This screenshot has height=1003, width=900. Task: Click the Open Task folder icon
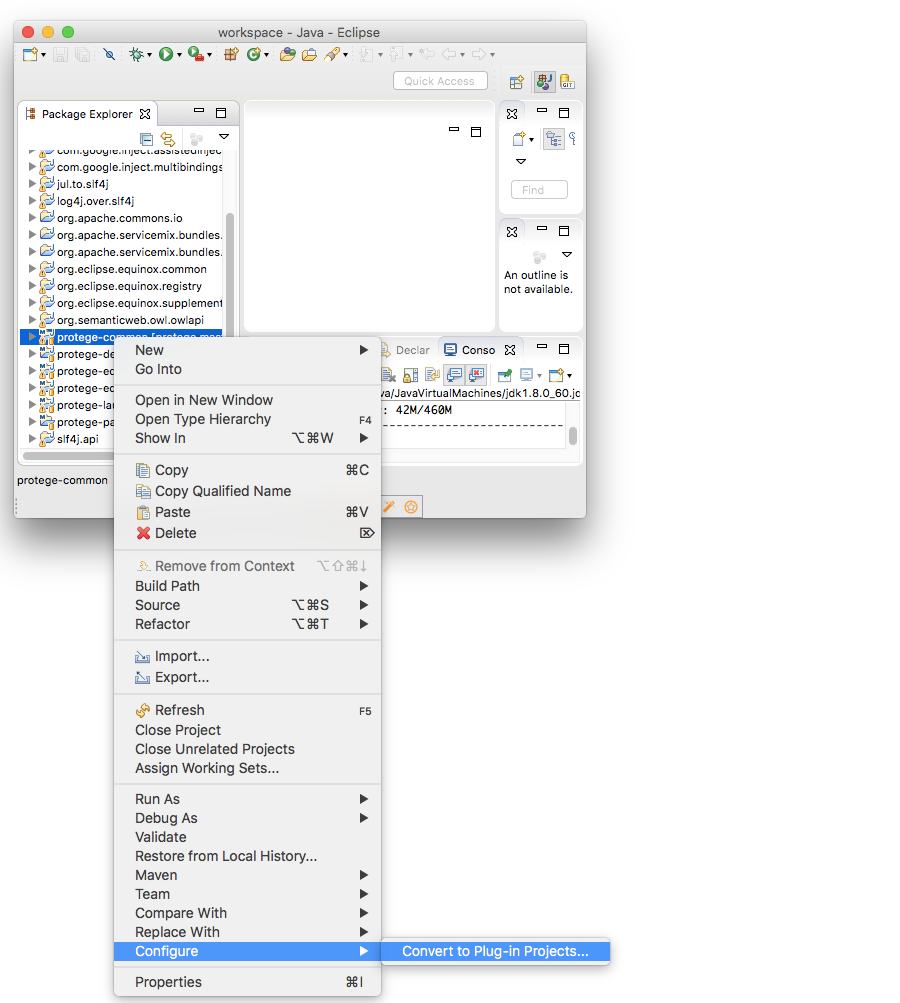309,54
